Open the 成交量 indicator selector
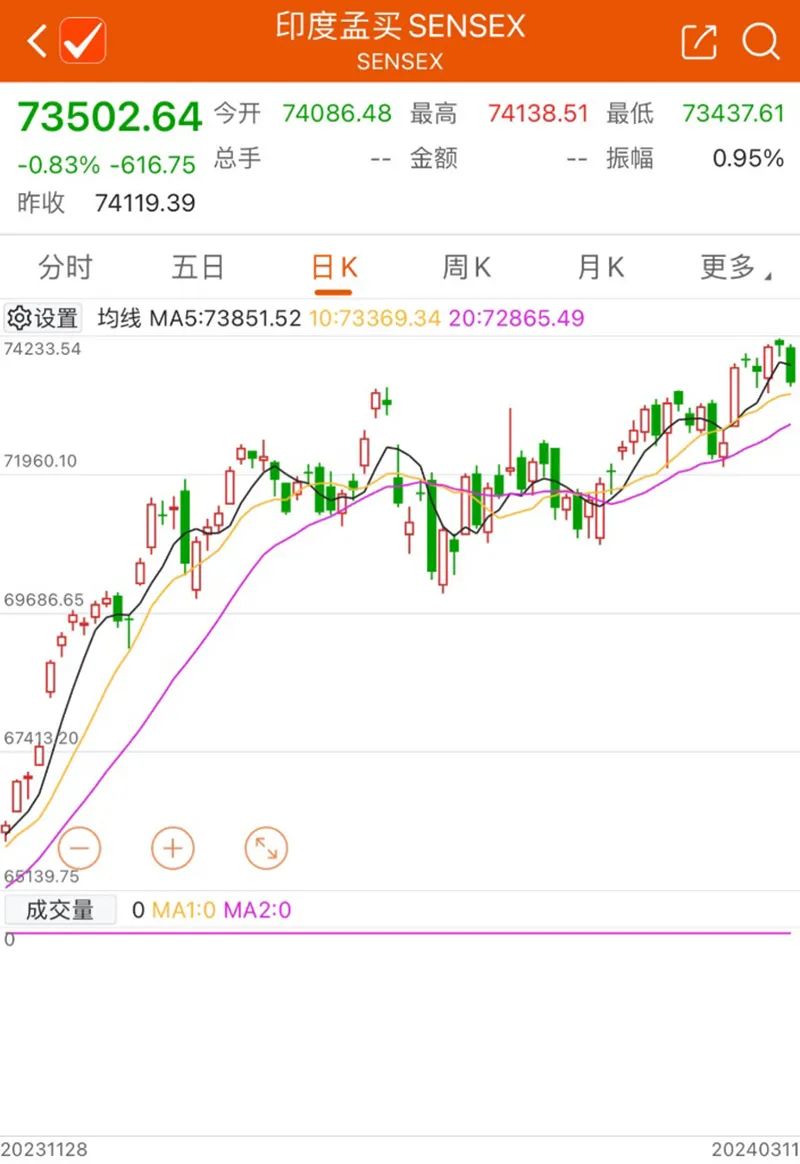This screenshot has height=1164, width=800. click(x=60, y=909)
